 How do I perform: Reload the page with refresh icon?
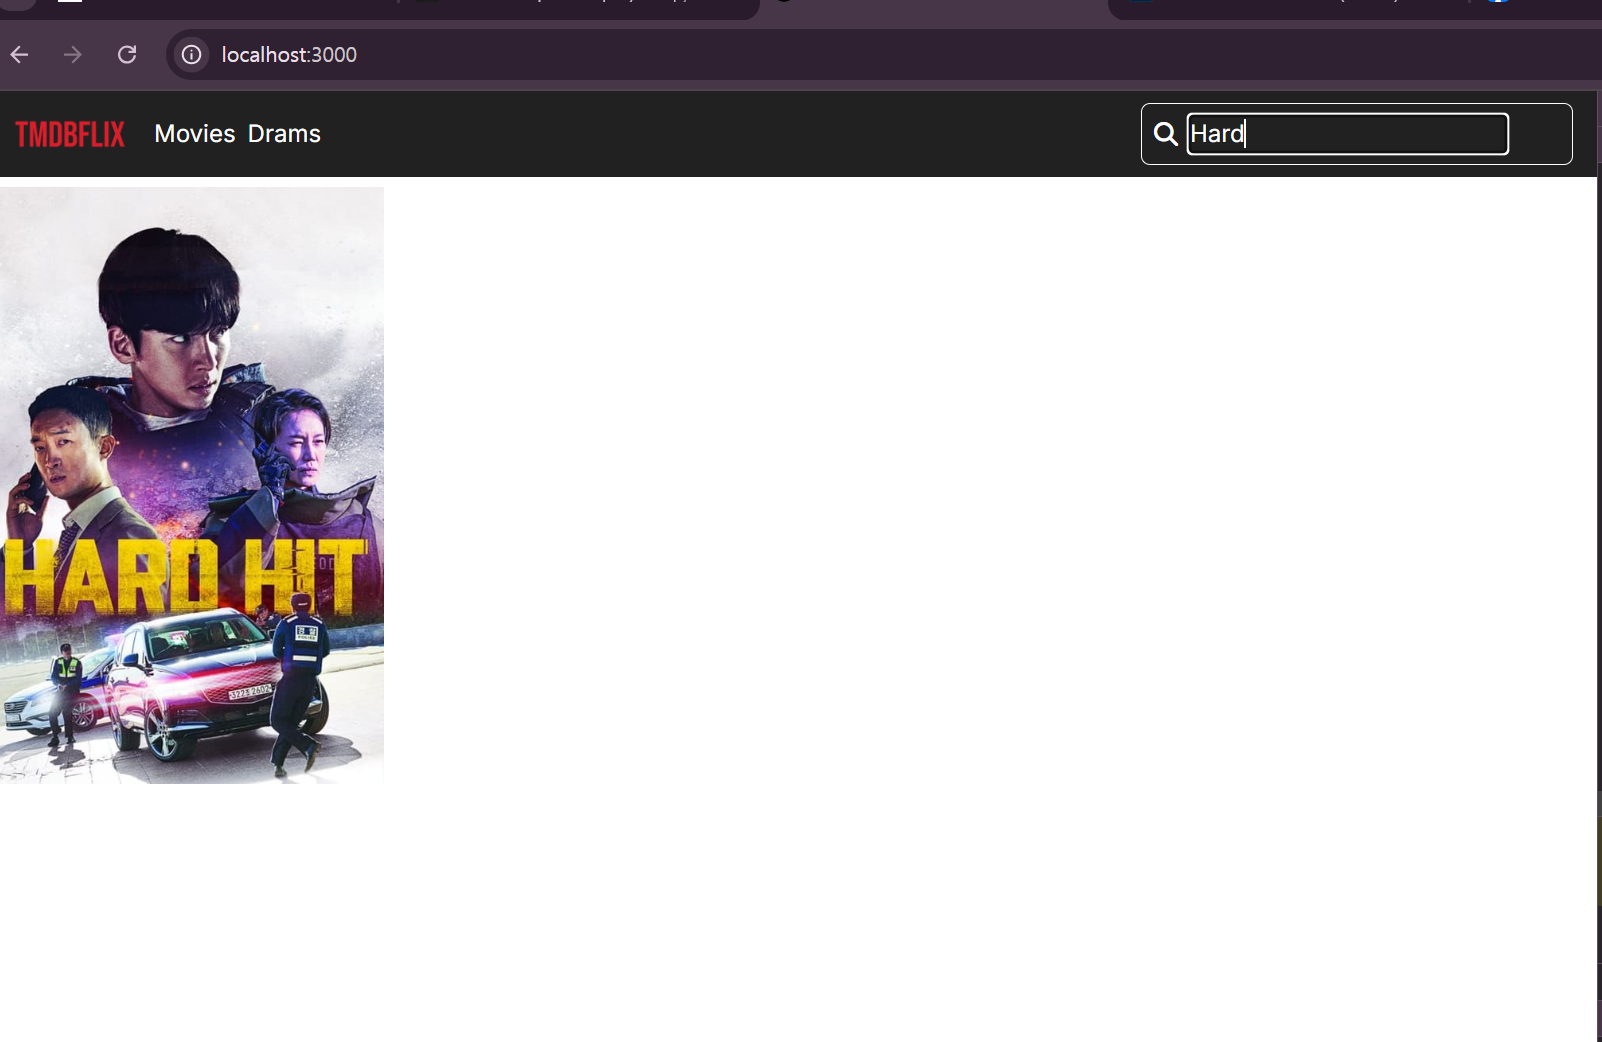click(127, 54)
